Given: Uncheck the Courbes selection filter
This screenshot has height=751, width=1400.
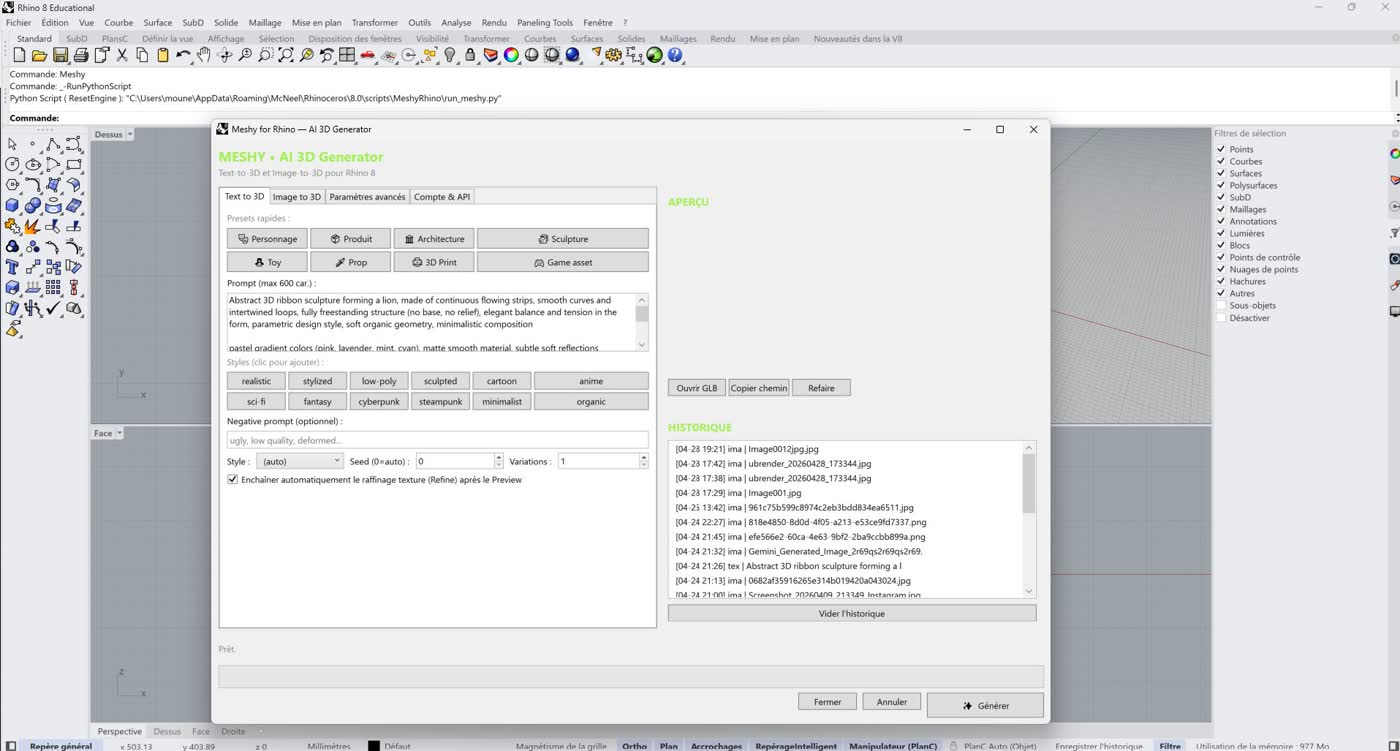Looking at the screenshot, I should pyautogui.click(x=1221, y=162).
